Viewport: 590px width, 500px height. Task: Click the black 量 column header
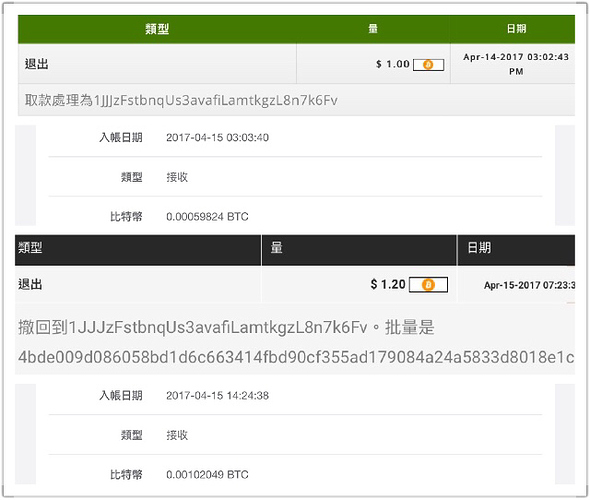(359, 250)
